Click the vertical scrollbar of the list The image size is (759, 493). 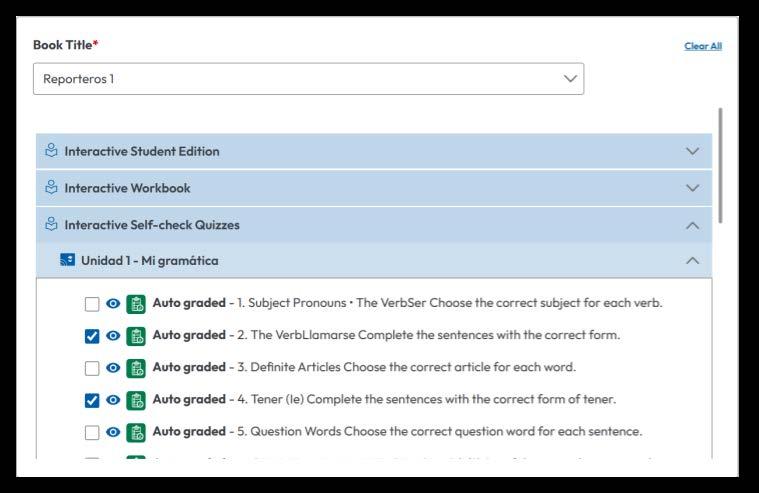720,166
